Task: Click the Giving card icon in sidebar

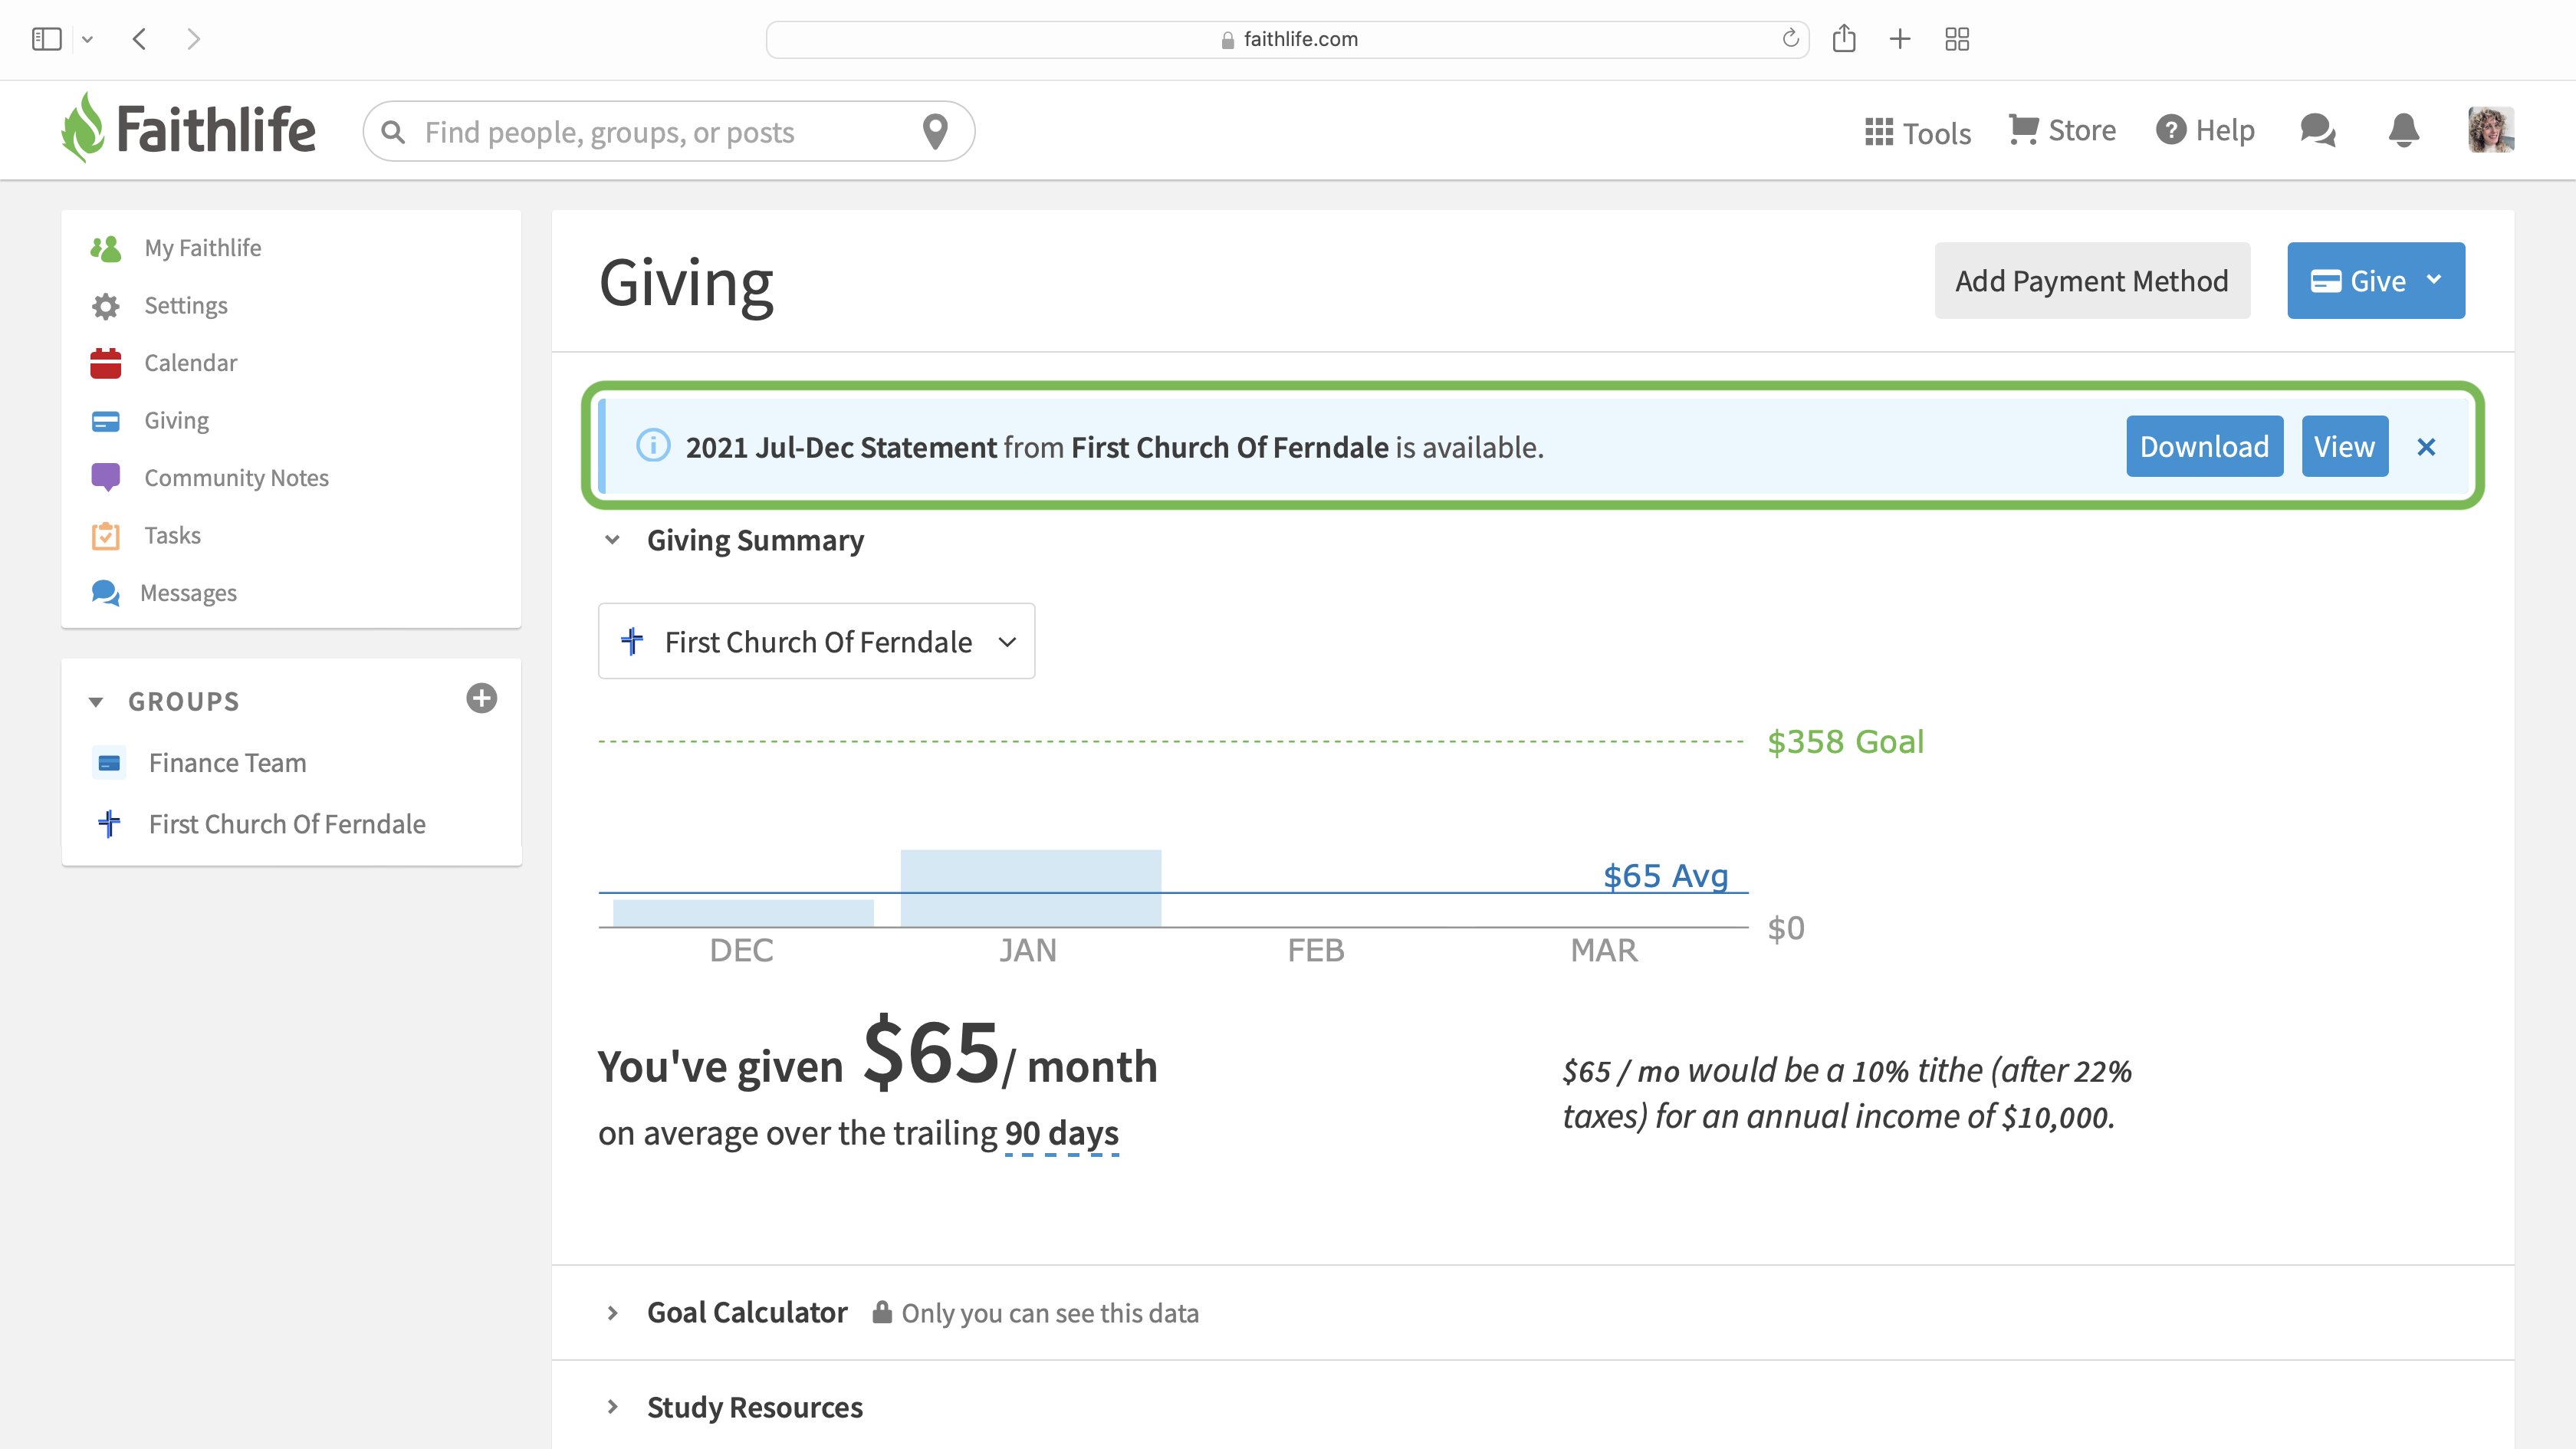Action: (x=106, y=421)
